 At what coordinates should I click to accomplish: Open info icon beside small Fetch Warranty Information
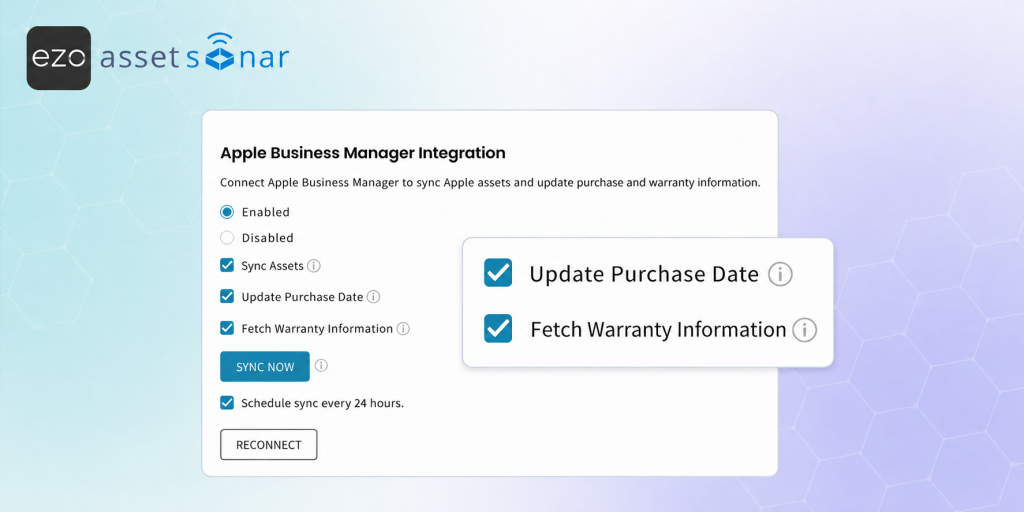tap(404, 328)
